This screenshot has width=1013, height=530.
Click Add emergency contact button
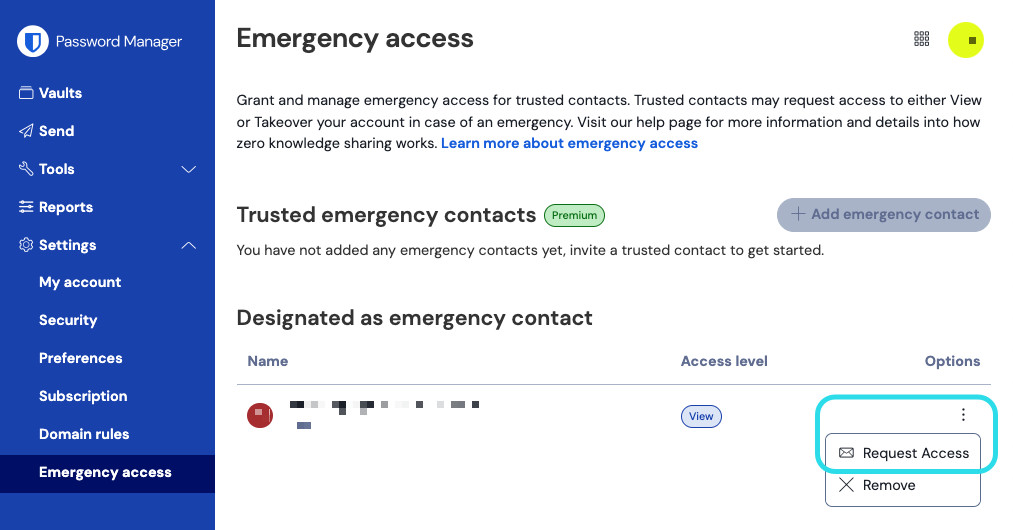point(884,214)
